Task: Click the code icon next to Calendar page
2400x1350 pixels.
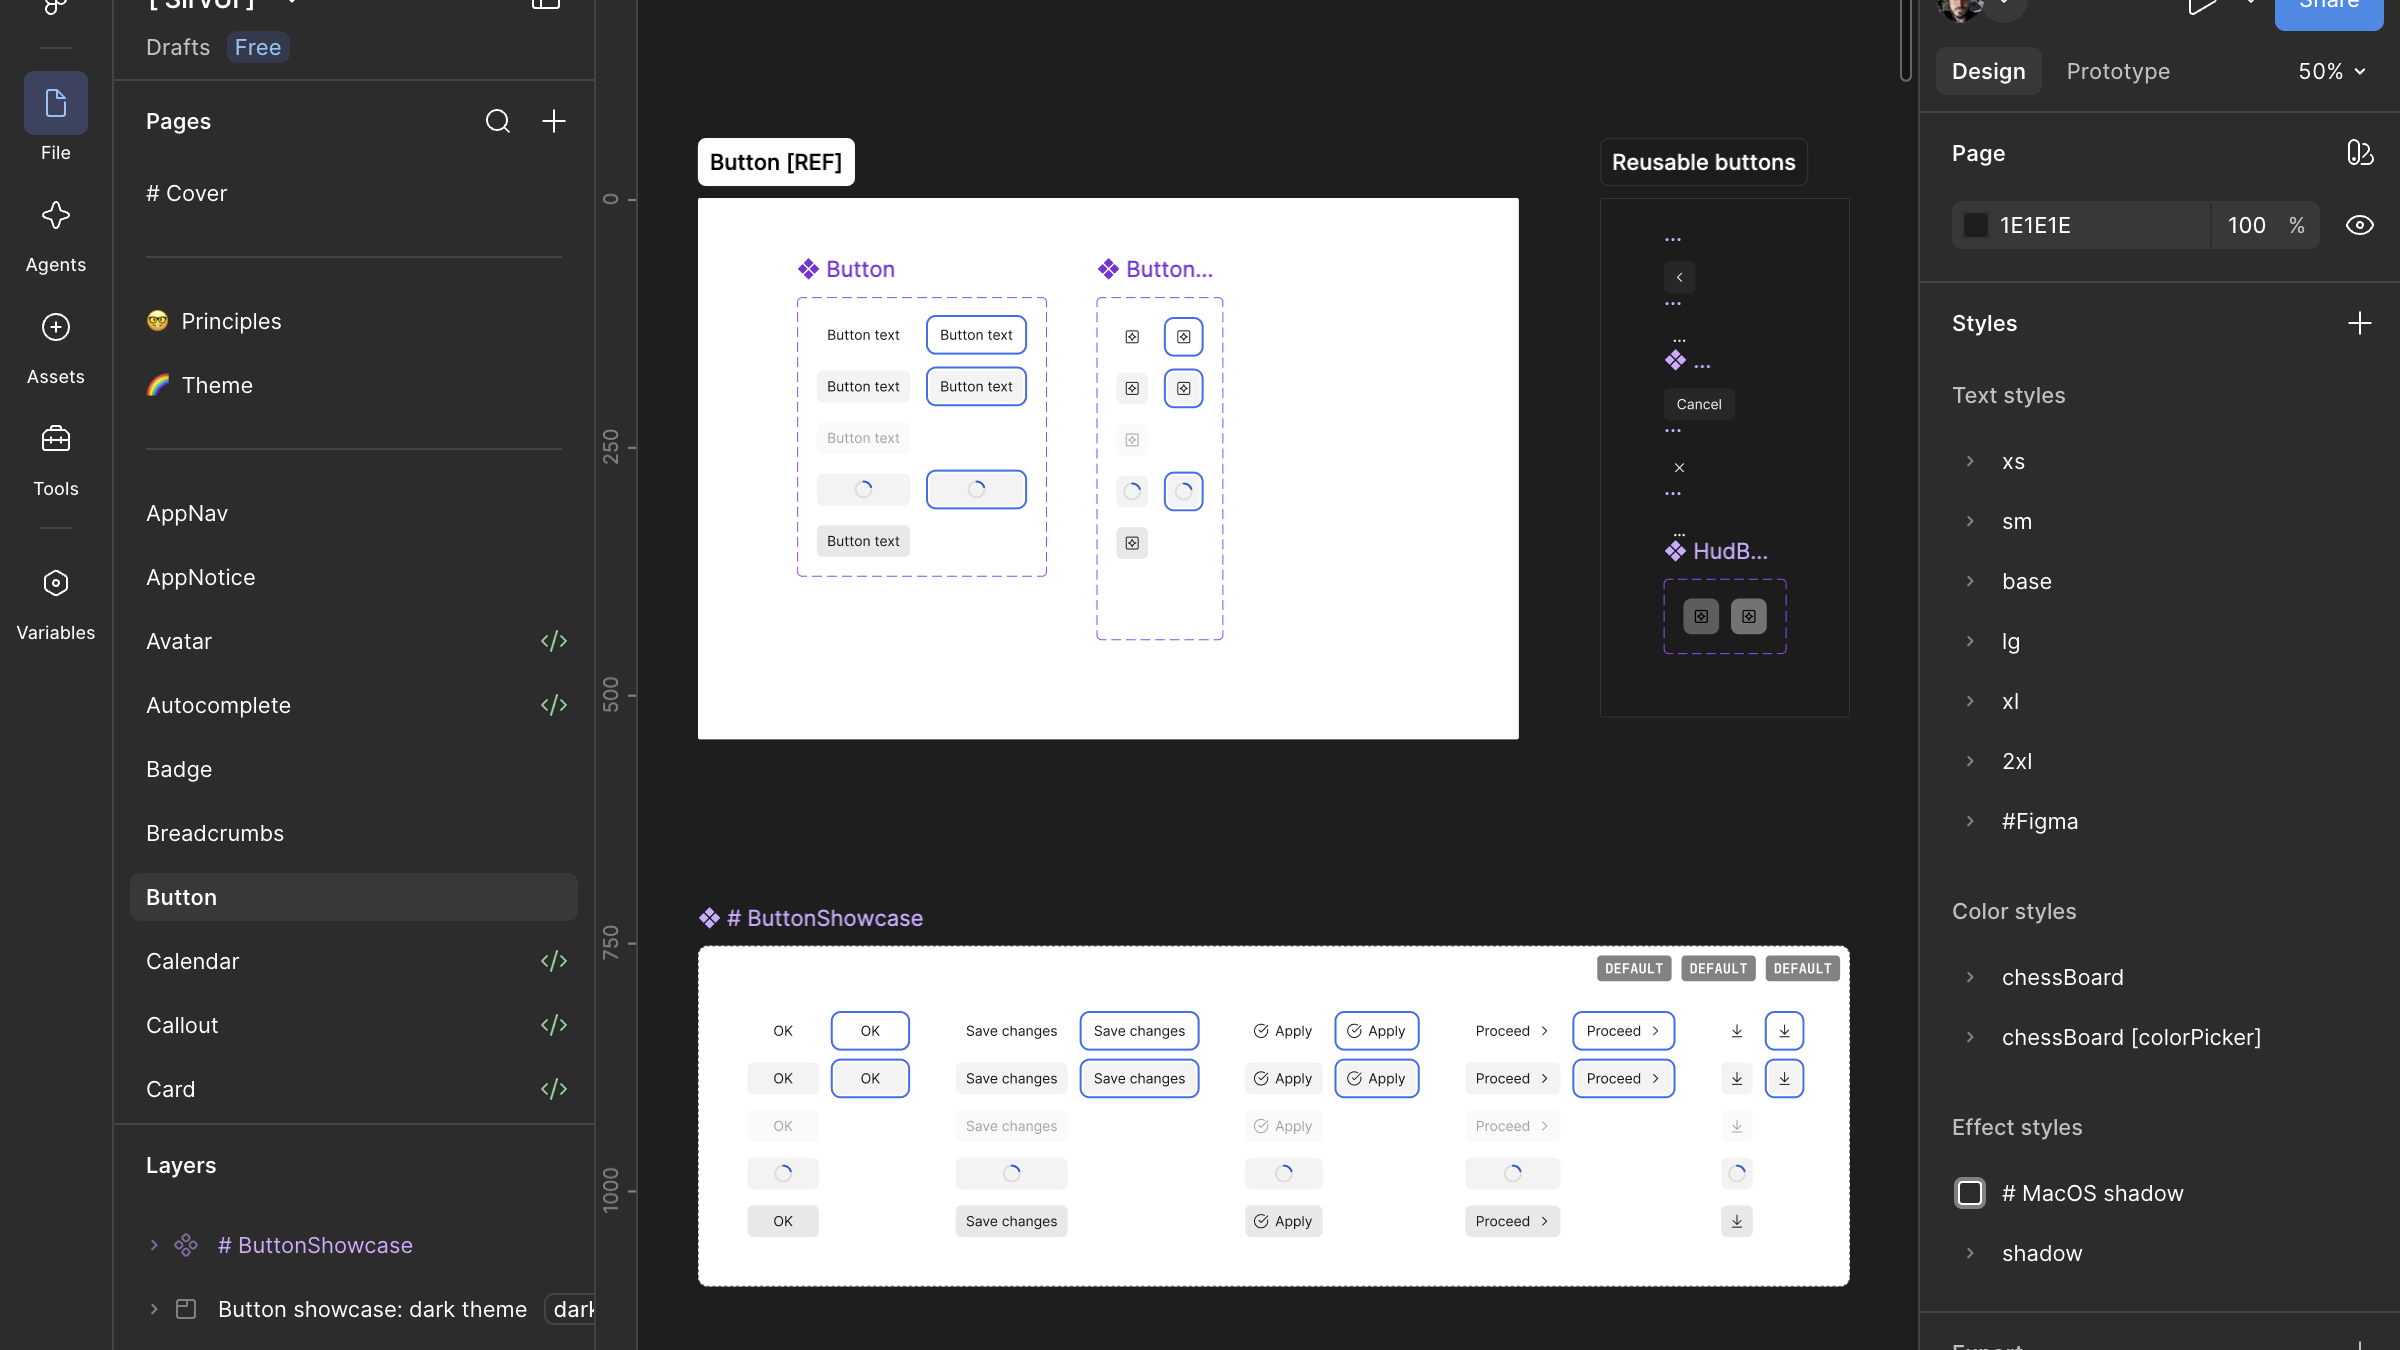Action: tap(554, 961)
